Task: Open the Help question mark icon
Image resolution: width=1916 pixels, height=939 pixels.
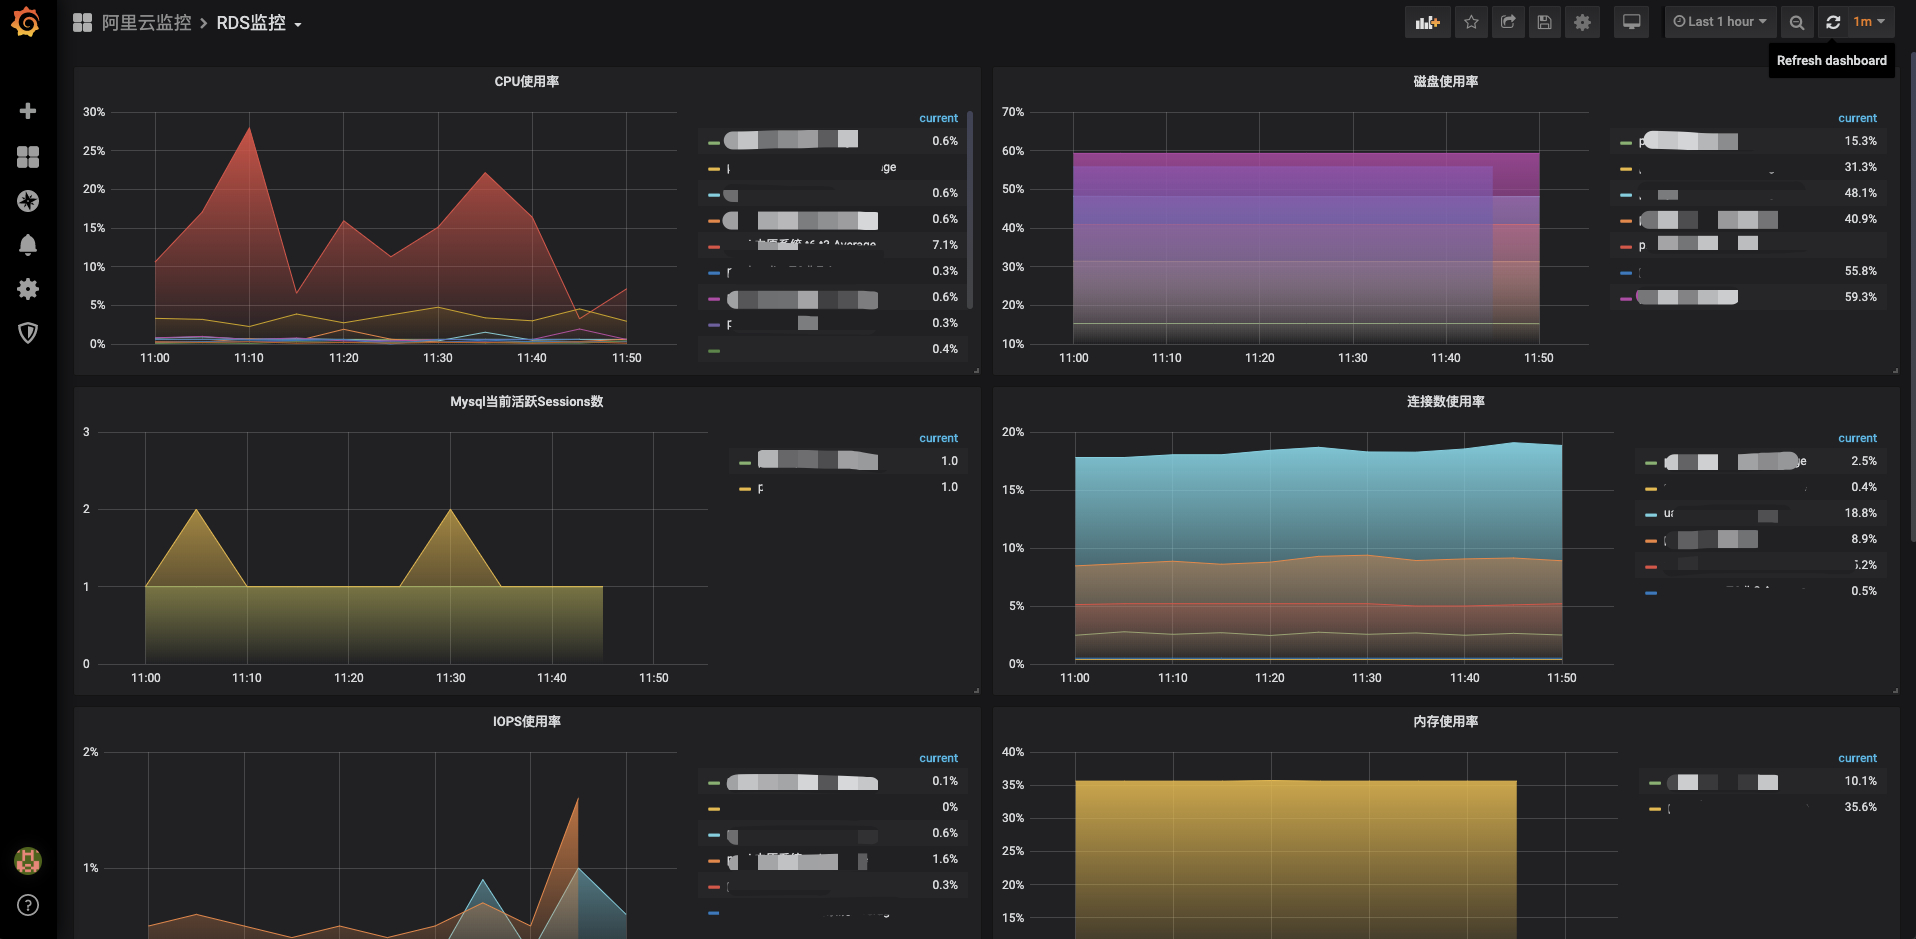Action: click(x=28, y=905)
